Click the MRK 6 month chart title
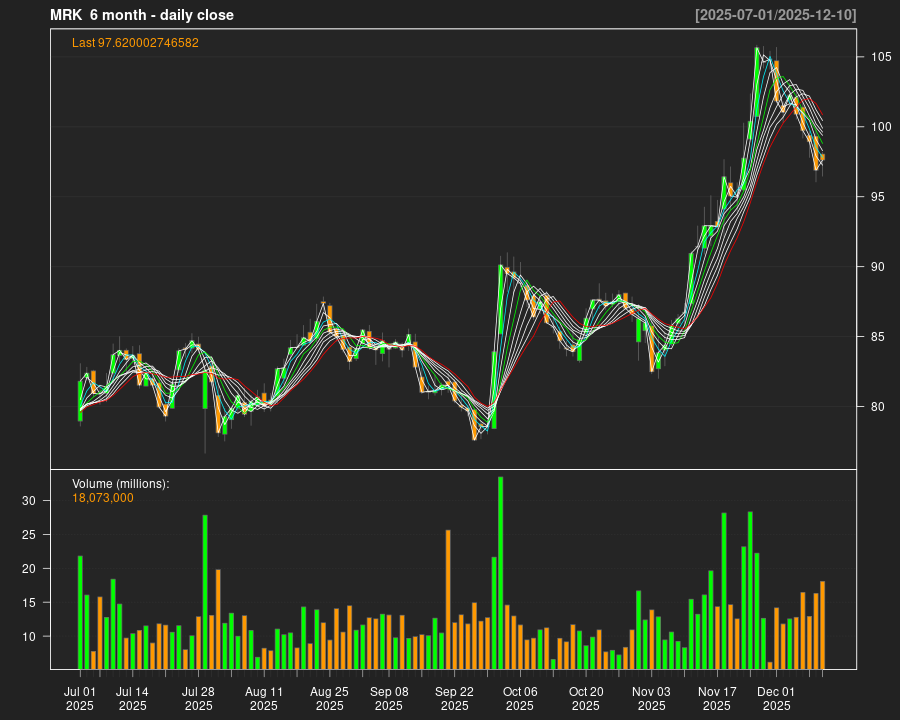The height and width of the screenshot is (720, 900). point(141,15)
